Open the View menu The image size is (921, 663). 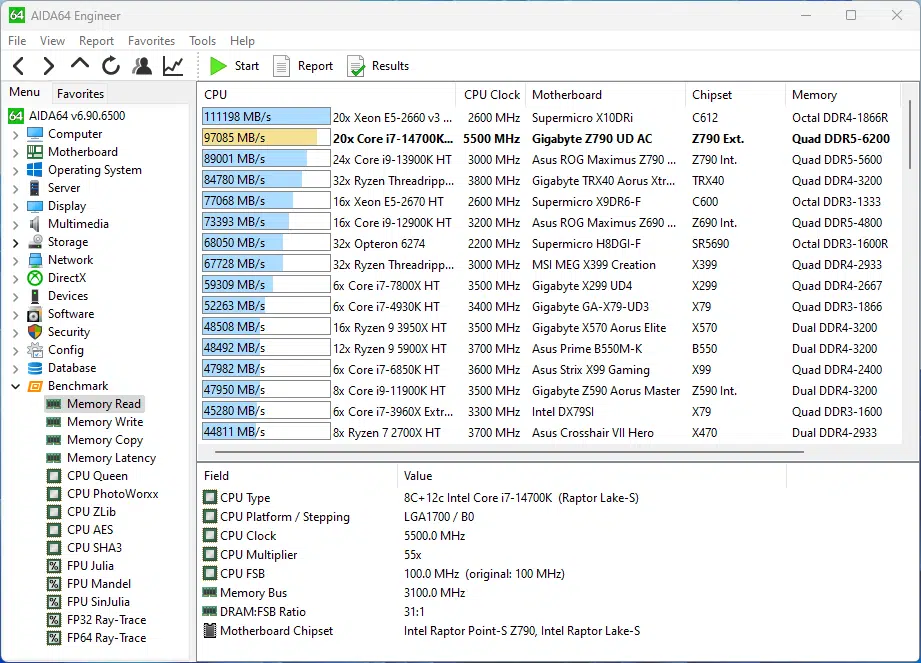[x=52, y=41]
